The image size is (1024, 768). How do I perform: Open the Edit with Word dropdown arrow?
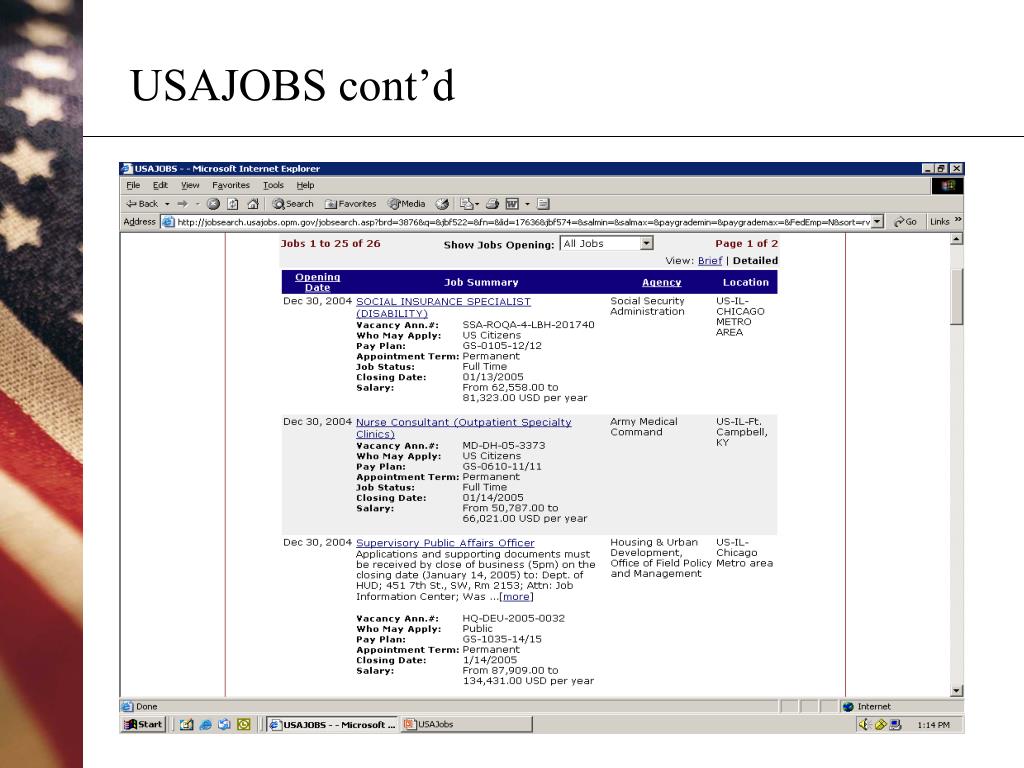527,204
